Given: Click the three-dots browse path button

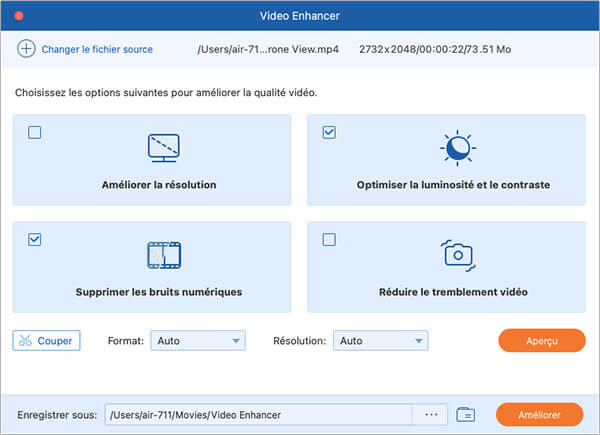Looking at the screenshot, I should 431,414.
